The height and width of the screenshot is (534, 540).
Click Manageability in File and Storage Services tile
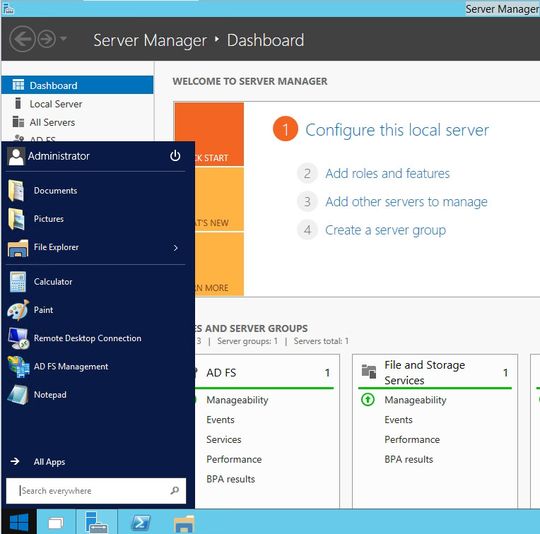tap(415, 400)
